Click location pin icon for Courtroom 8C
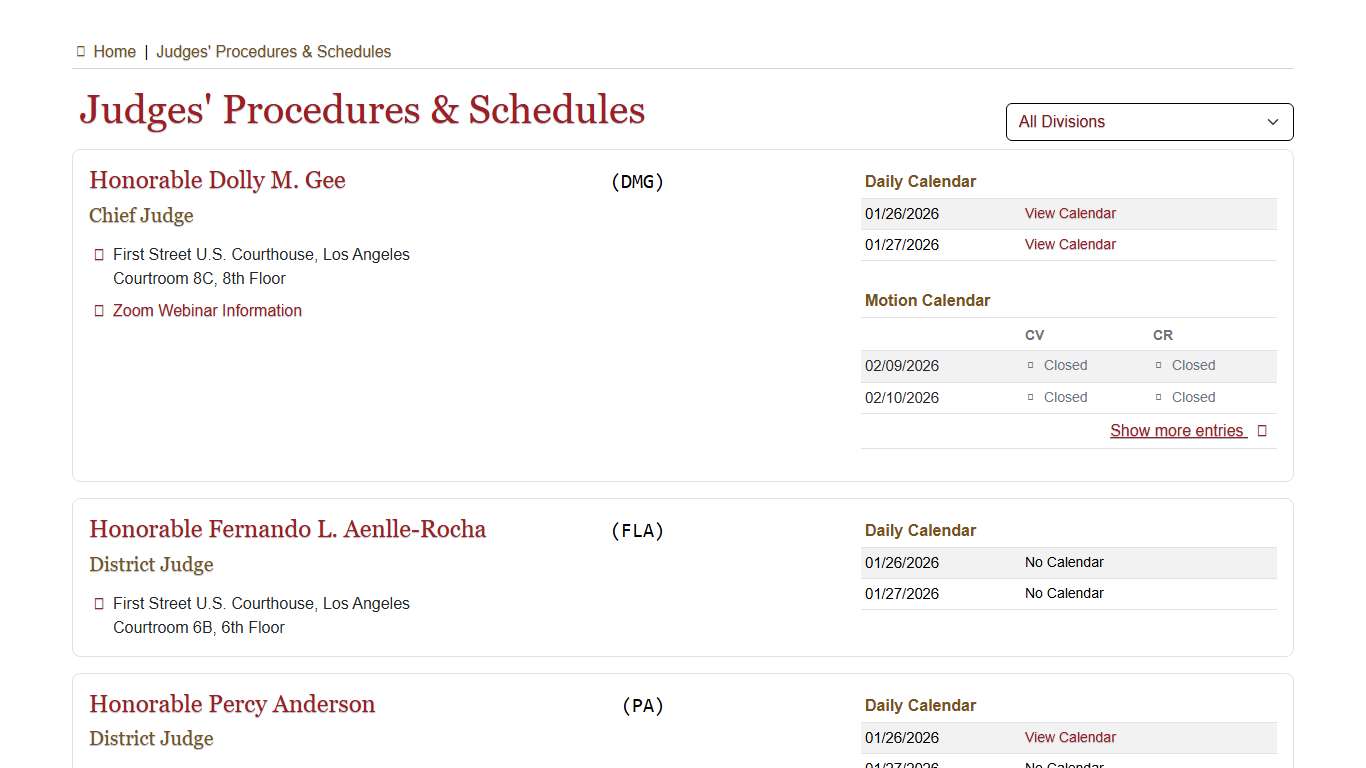 pyautogui.click(x=99, y=255)
